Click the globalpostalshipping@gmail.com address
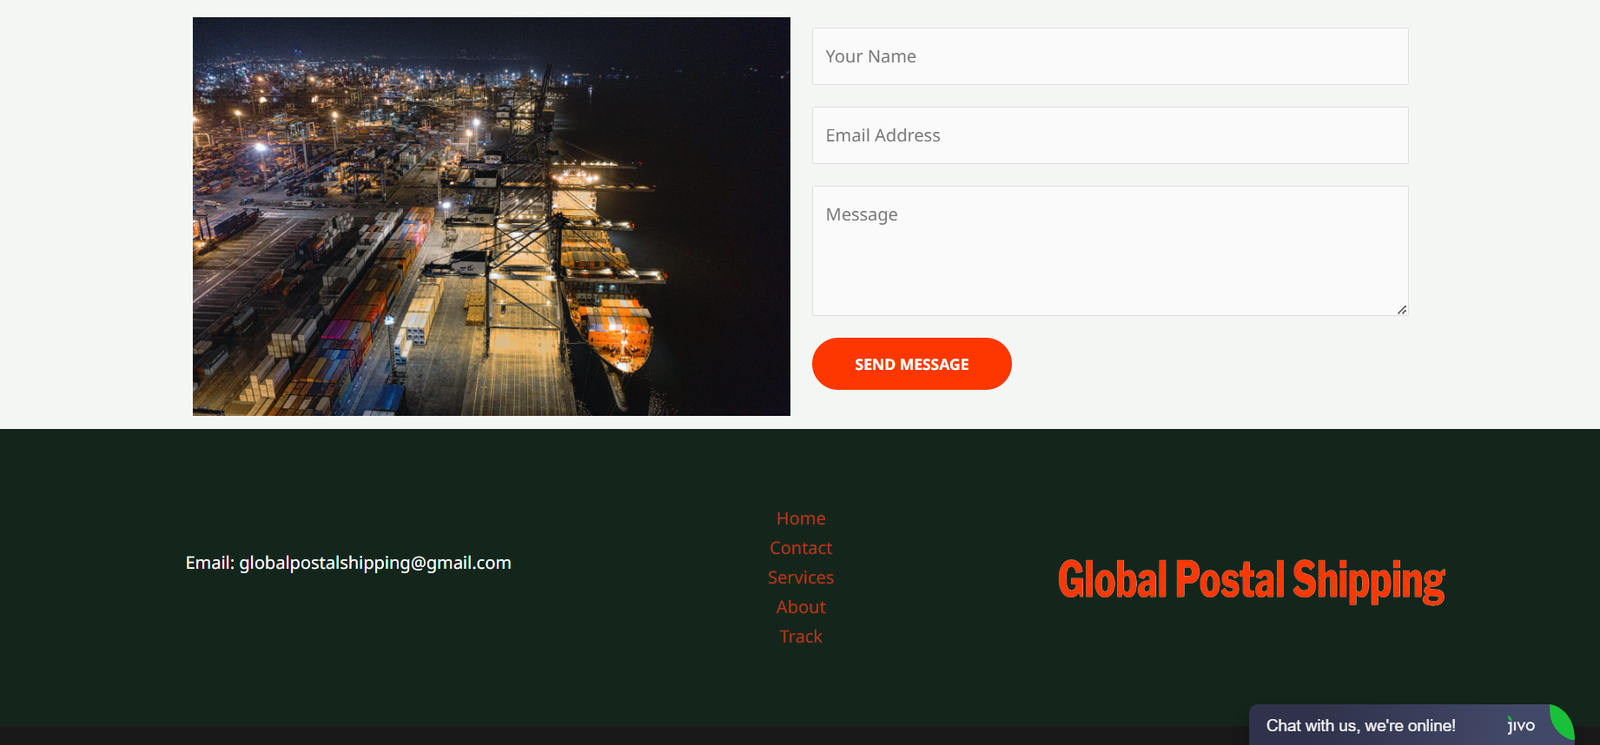Screen dimensions: 1600x745 point(375,563)
